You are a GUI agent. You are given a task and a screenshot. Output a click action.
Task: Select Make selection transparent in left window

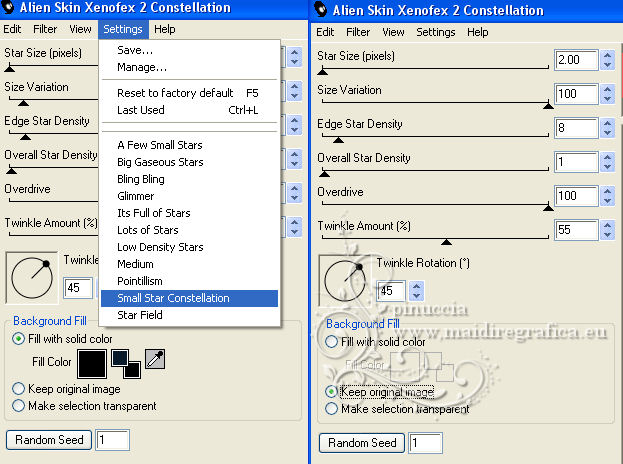[x=85, y=406]
